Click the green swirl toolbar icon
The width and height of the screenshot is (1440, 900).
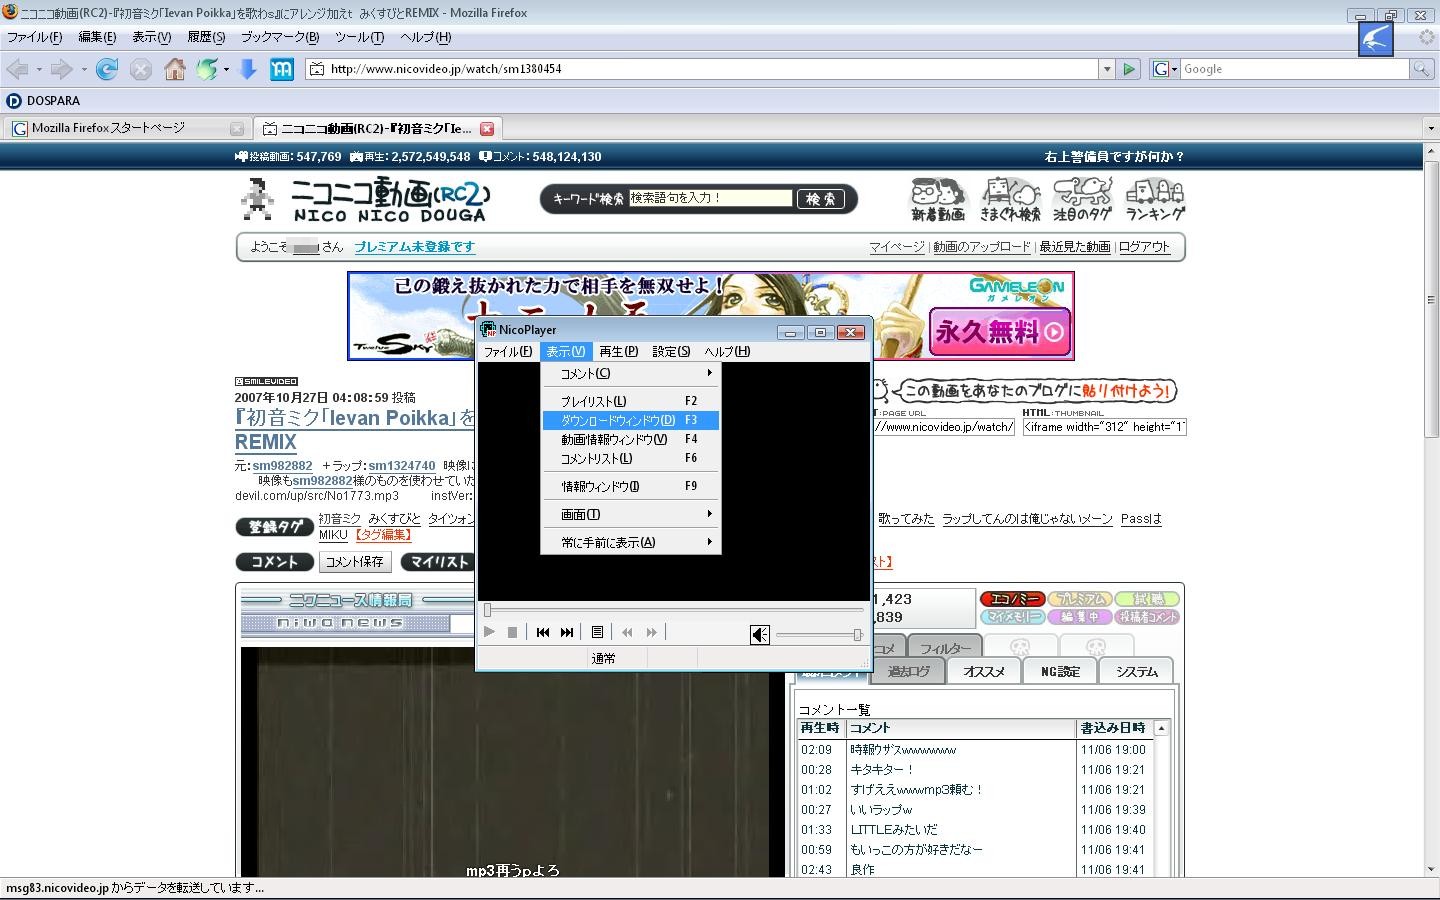pyautogui.click(x=207, y=69)
